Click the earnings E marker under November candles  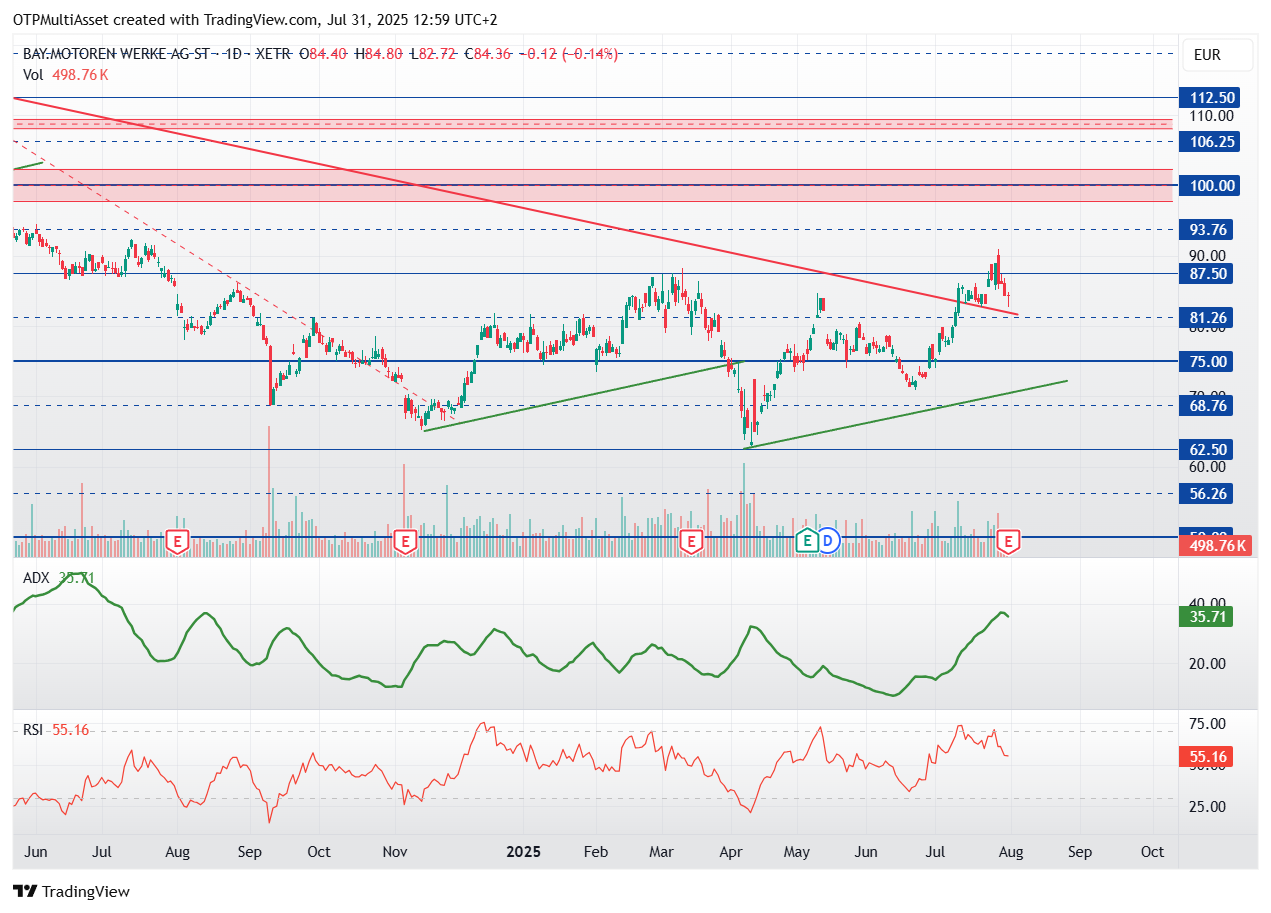pos(405,542)
